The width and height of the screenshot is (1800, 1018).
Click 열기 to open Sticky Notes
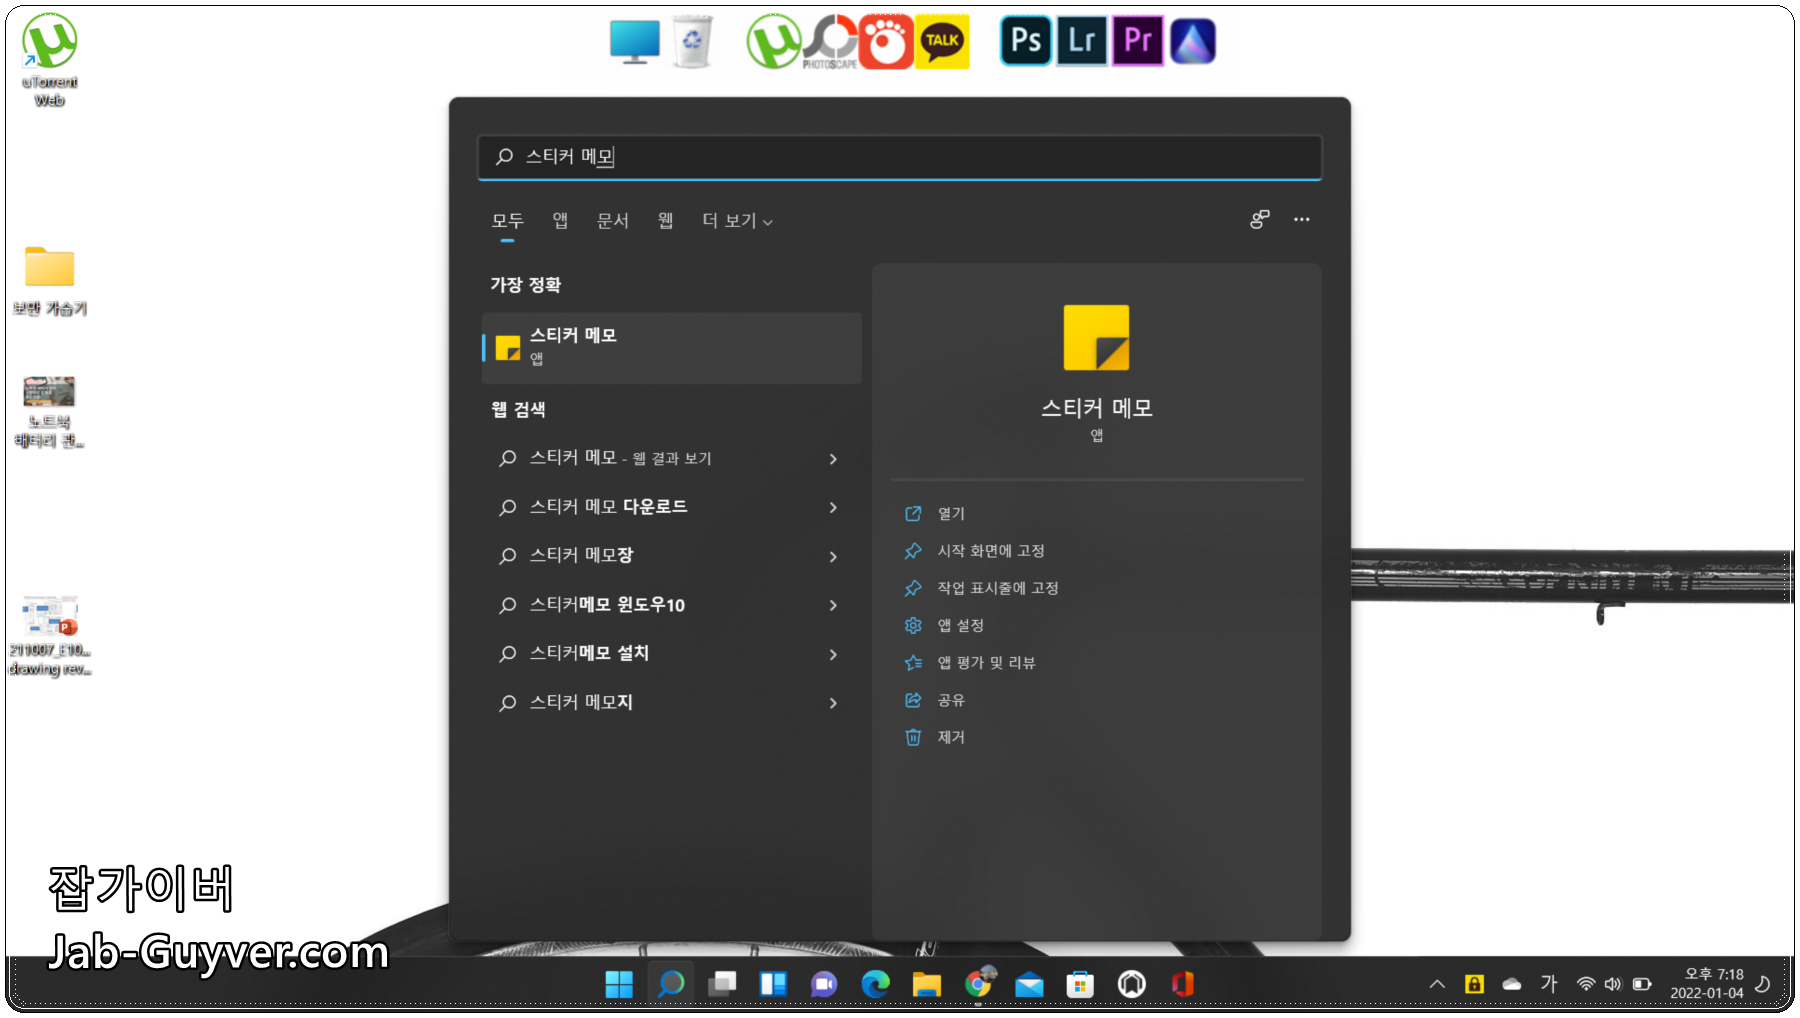951,513
